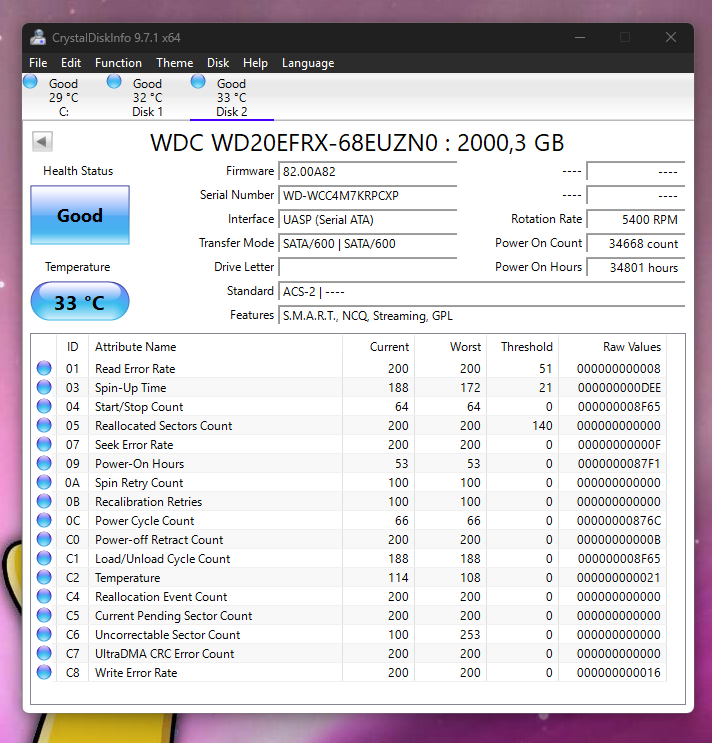Open the Help menu
The width and height of the screenshot is (712, 743).
[255, 63]
